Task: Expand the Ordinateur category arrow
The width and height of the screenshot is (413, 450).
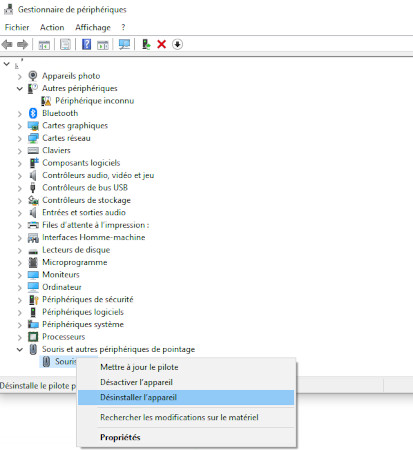Action: (x=19, y=288)
